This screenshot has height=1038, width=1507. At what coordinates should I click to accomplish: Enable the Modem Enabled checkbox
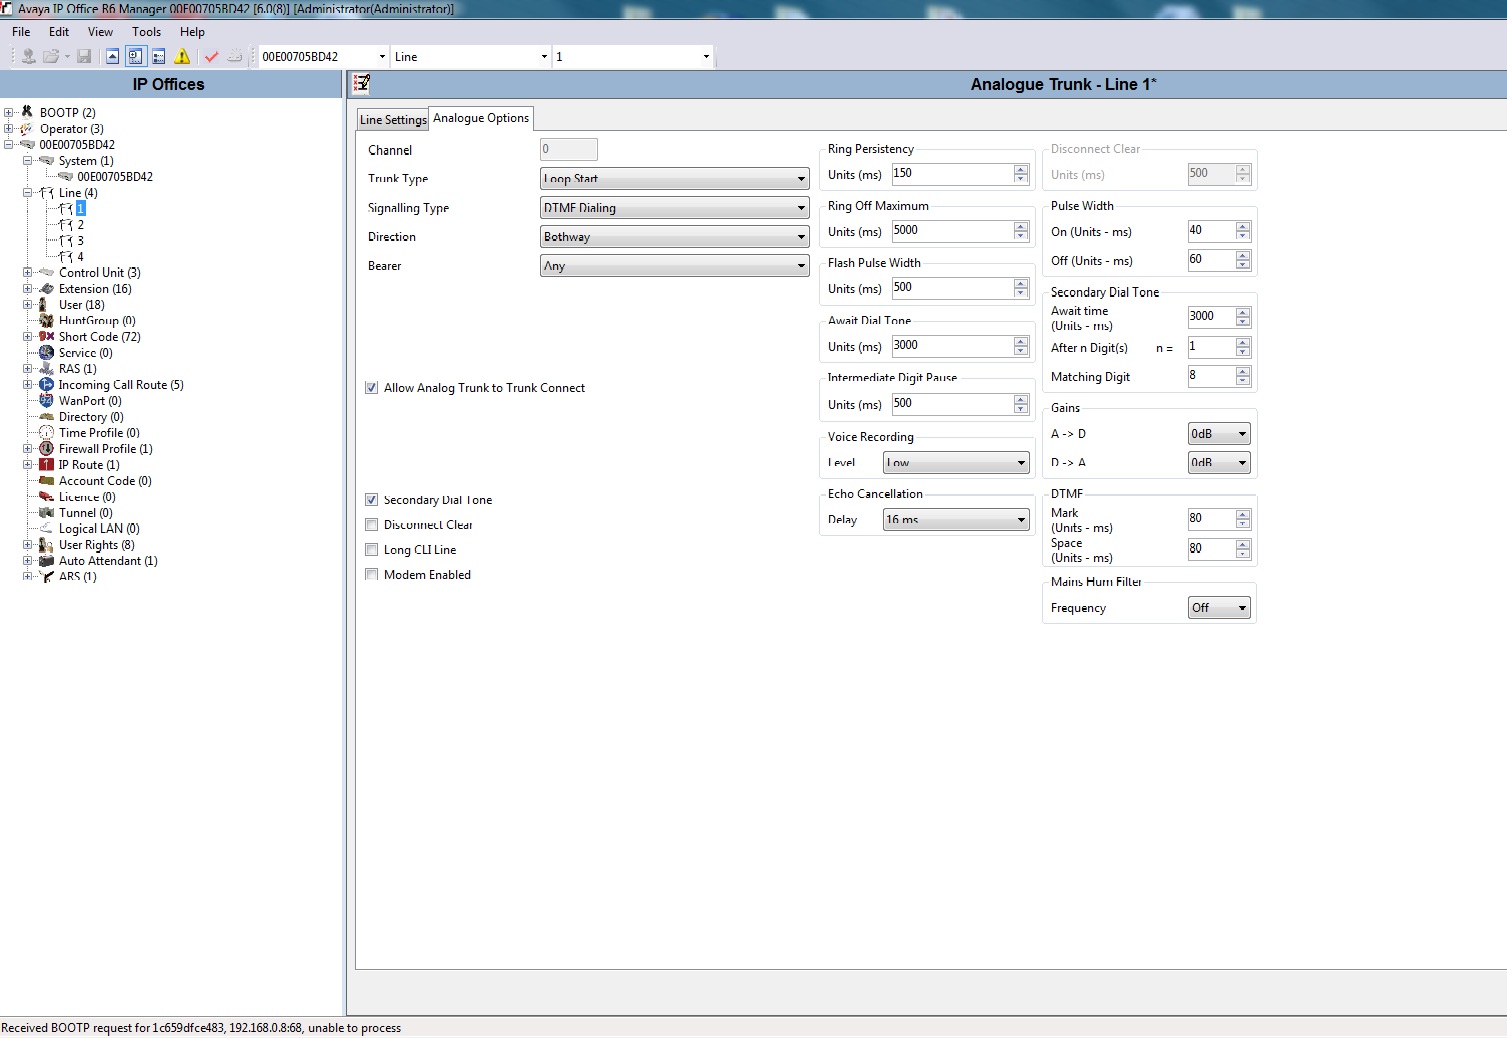tap(371, 575)
